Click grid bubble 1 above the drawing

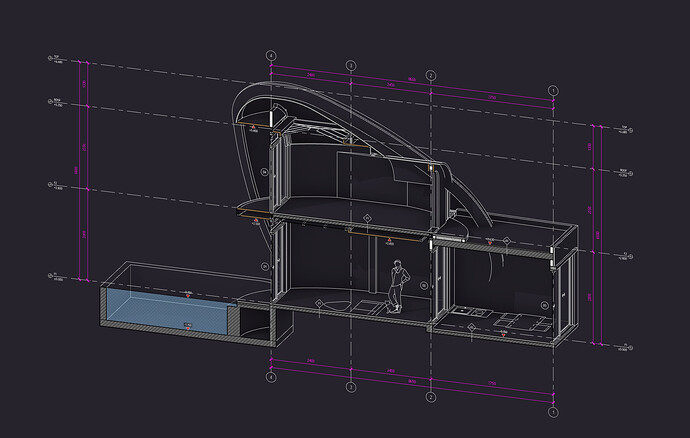tap(552, 90)
